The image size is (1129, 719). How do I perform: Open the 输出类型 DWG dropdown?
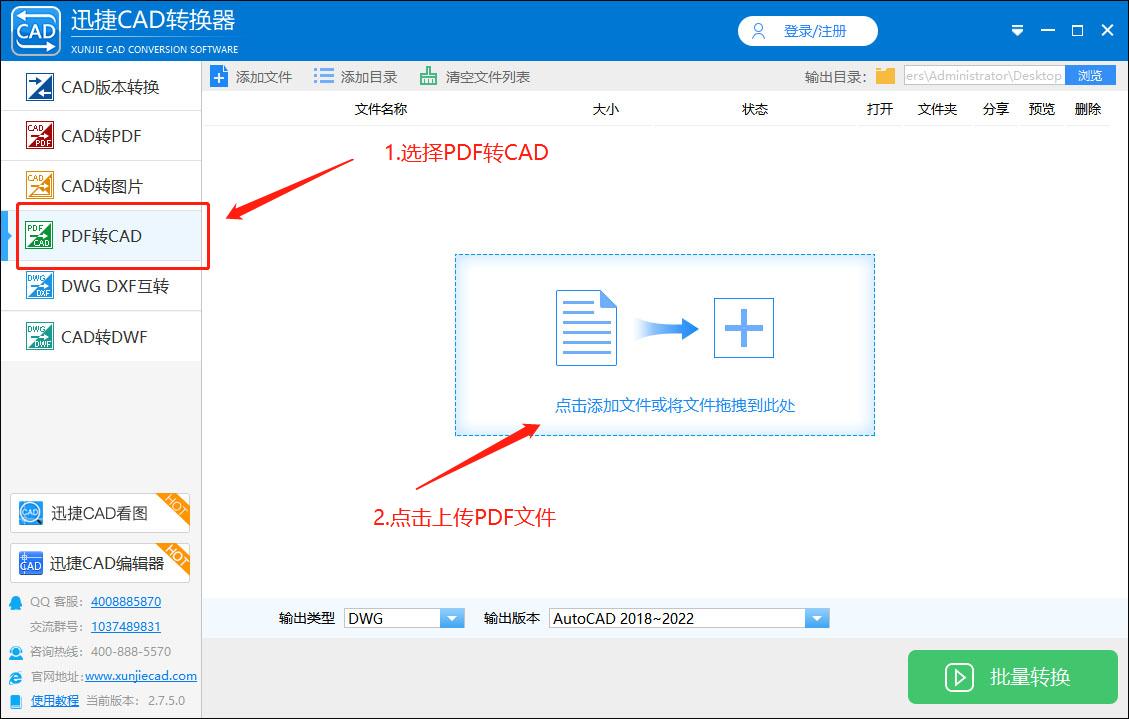(452, 618)
